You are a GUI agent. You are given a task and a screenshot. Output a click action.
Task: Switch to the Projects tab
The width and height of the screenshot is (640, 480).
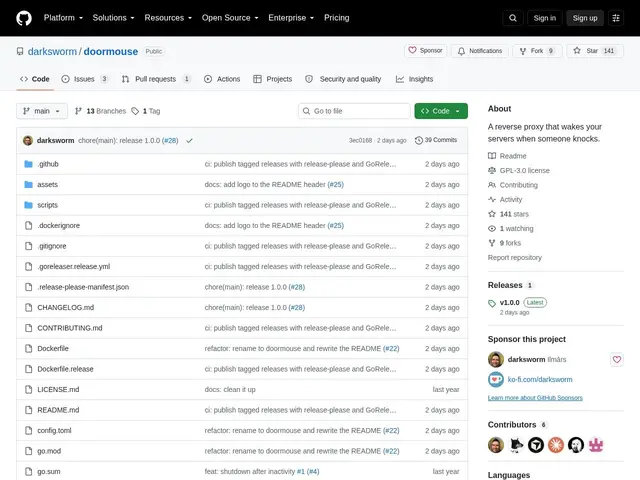273,79
